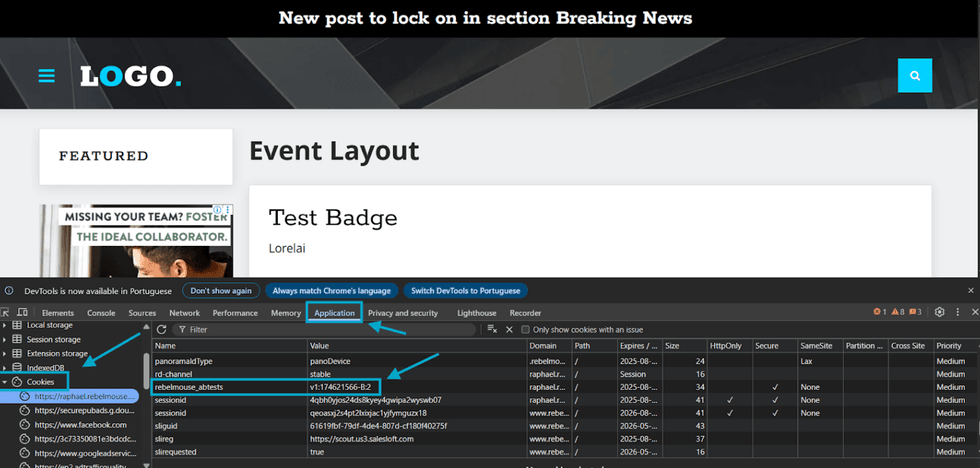
Task: Open the Elements tab
Action: coord(58,313)
